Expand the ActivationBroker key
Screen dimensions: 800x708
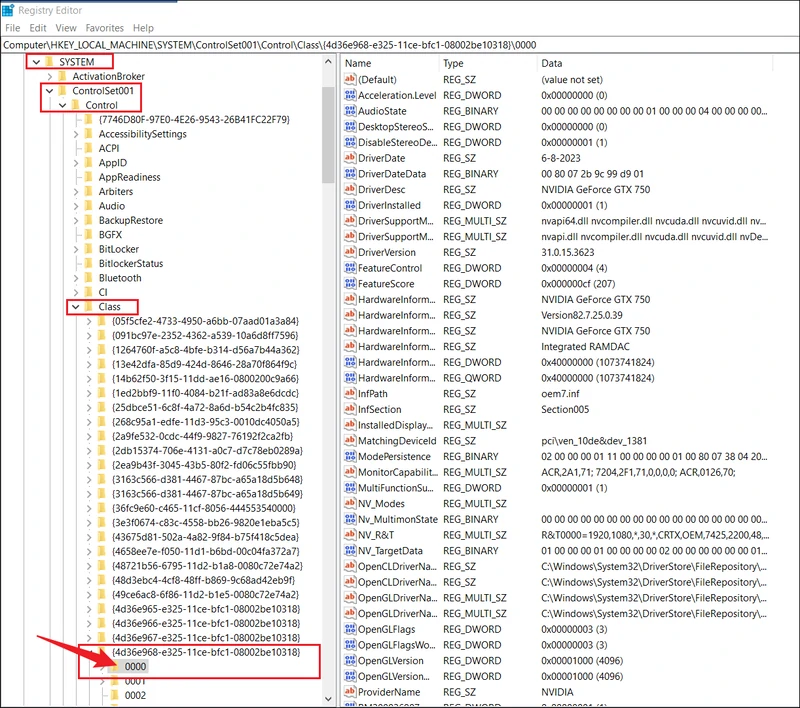[x=49, y=77]
